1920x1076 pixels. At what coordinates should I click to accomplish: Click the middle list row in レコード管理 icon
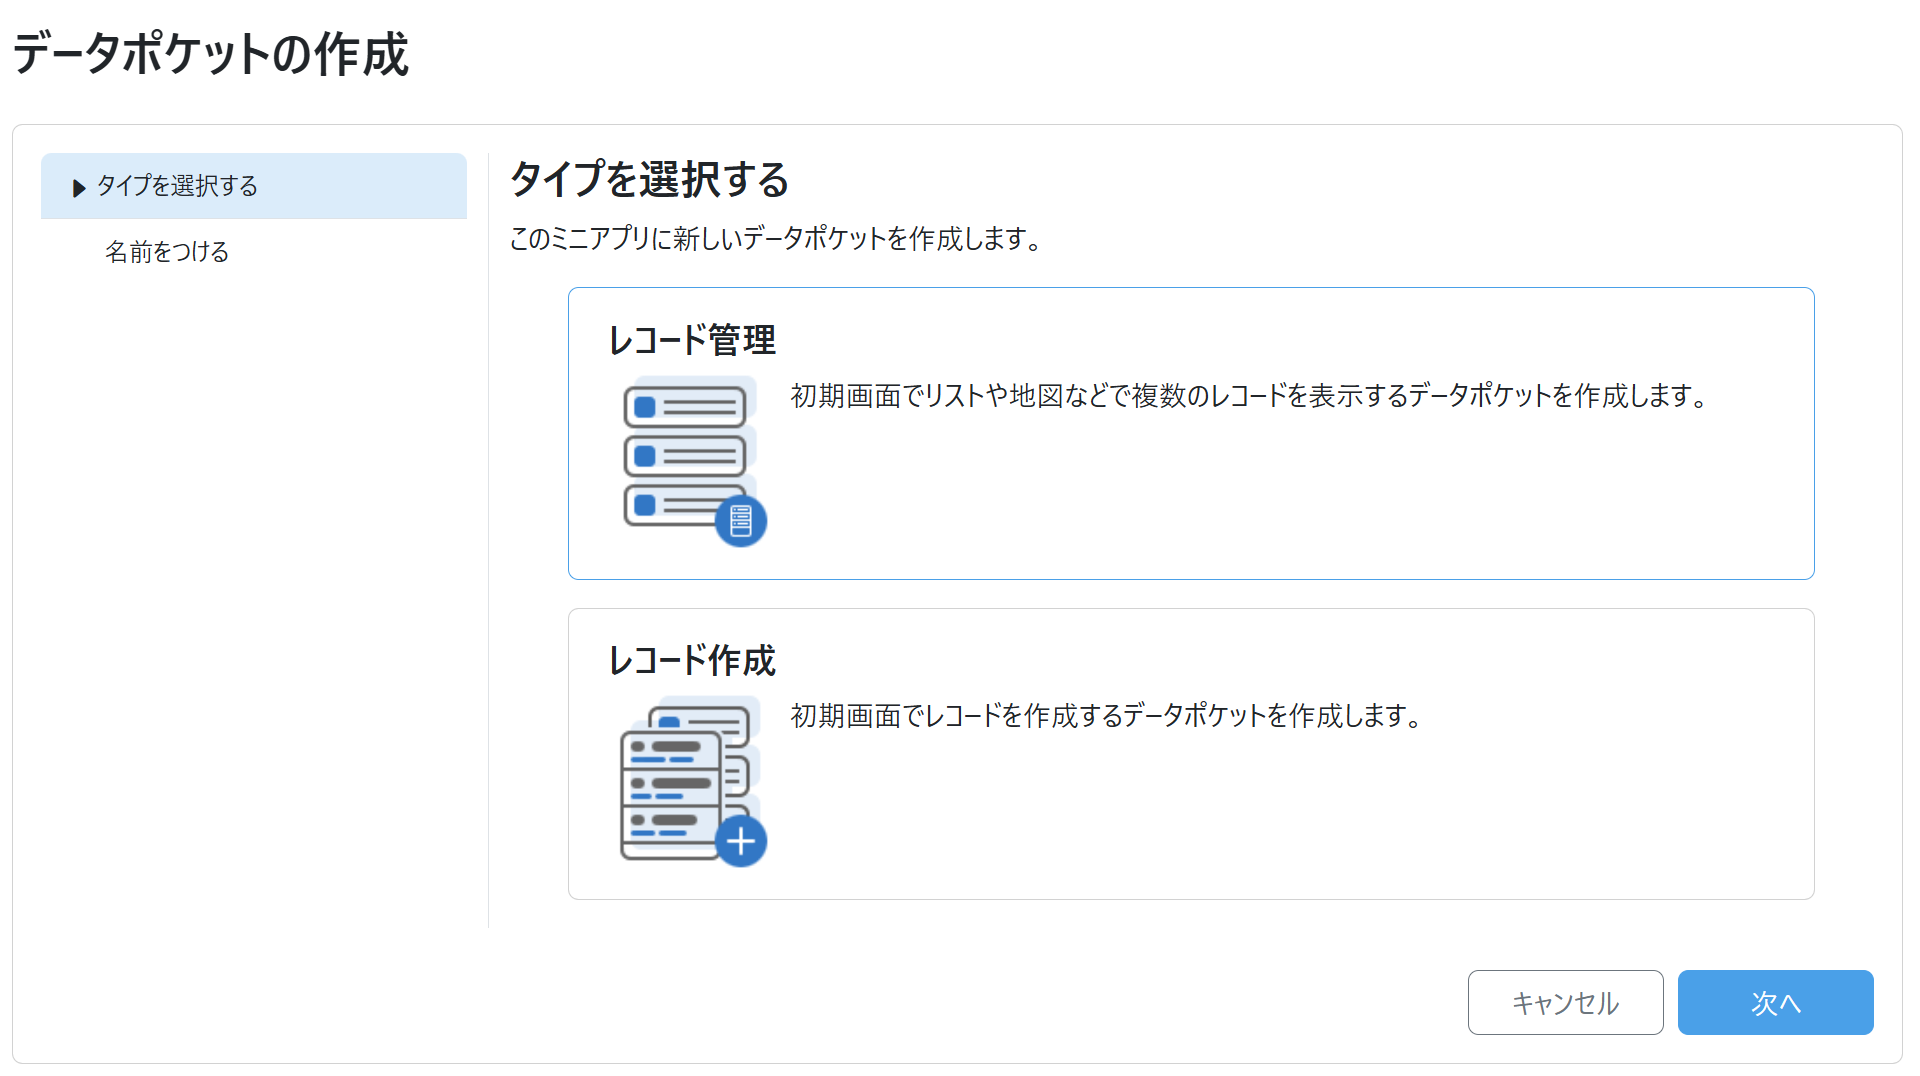(x=685, y=456)
